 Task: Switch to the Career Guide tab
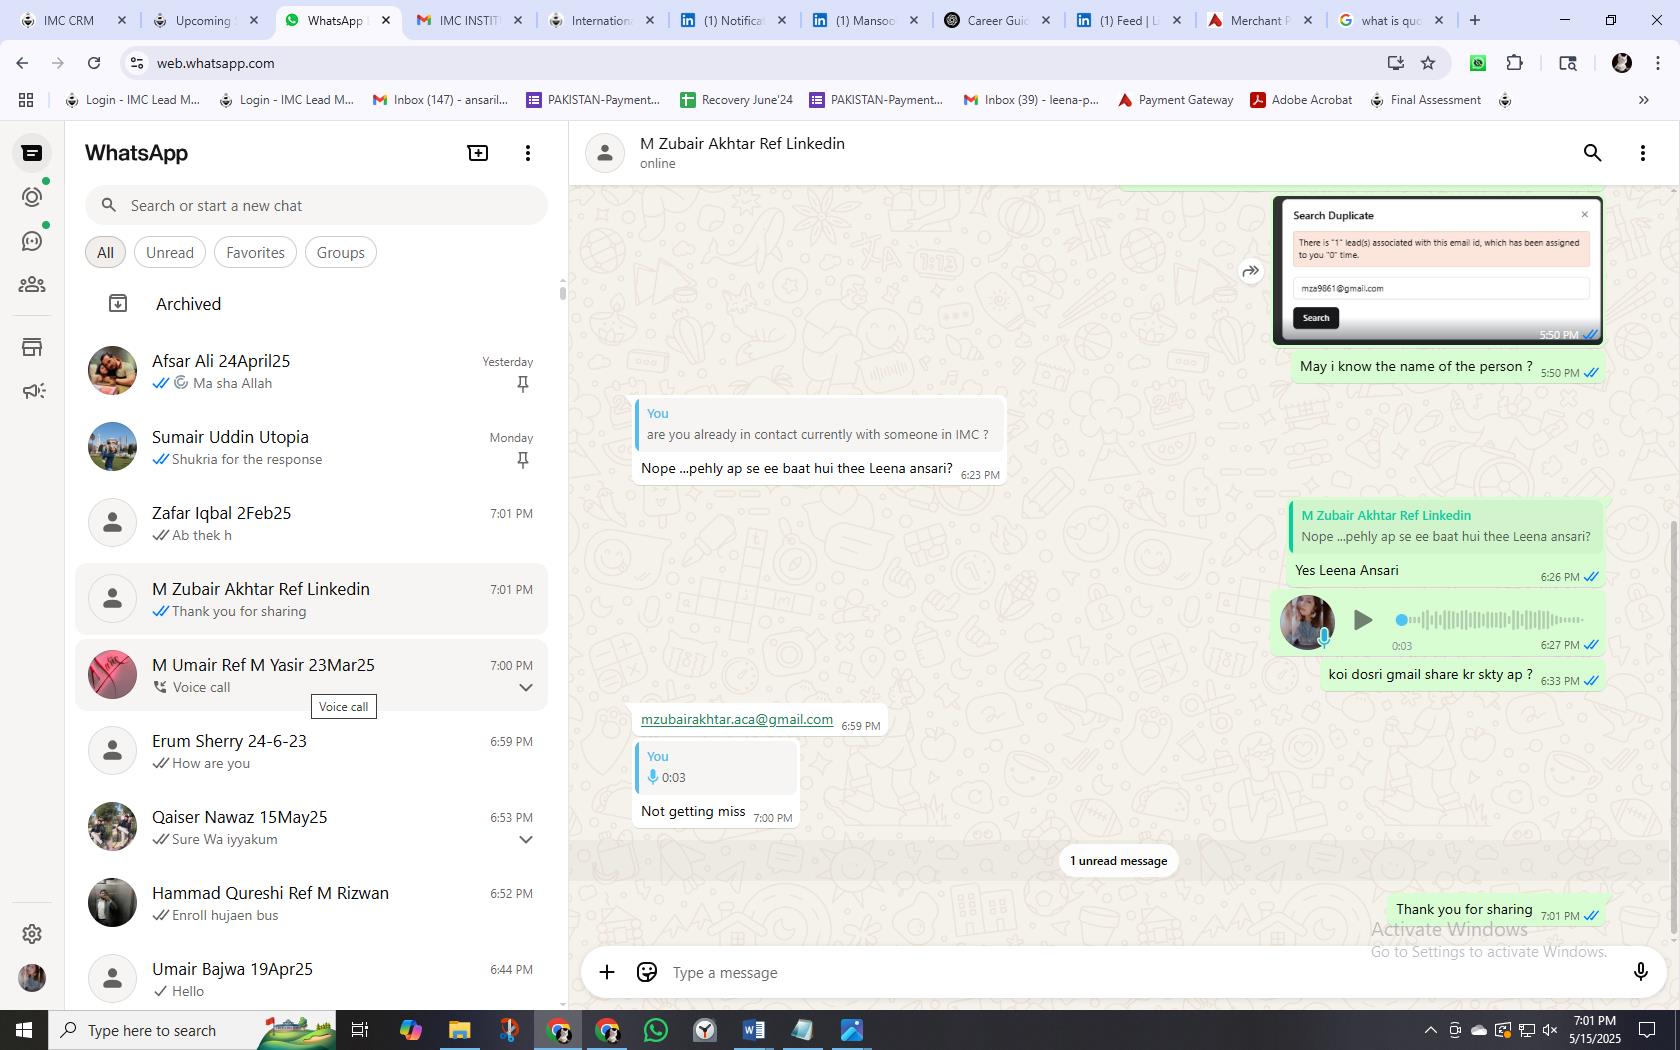pyautogui.click(x=998, y=20)
